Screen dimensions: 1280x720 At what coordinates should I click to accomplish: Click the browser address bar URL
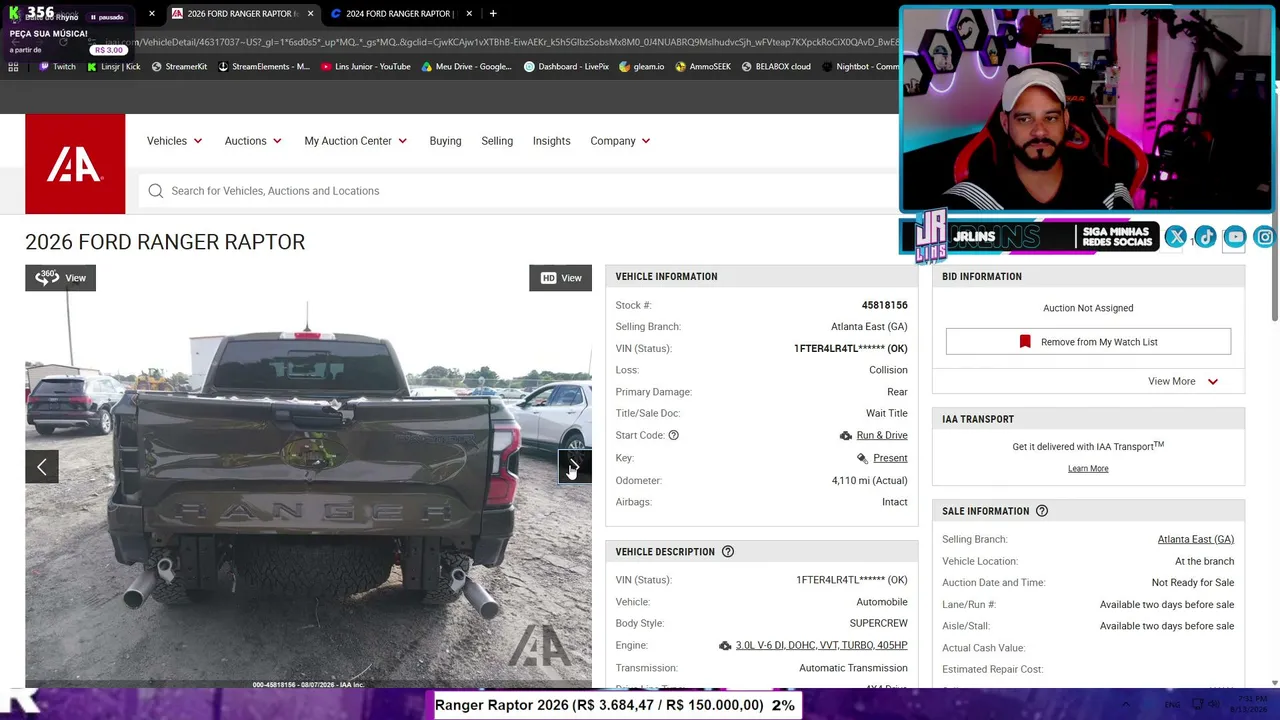(500, 42)
